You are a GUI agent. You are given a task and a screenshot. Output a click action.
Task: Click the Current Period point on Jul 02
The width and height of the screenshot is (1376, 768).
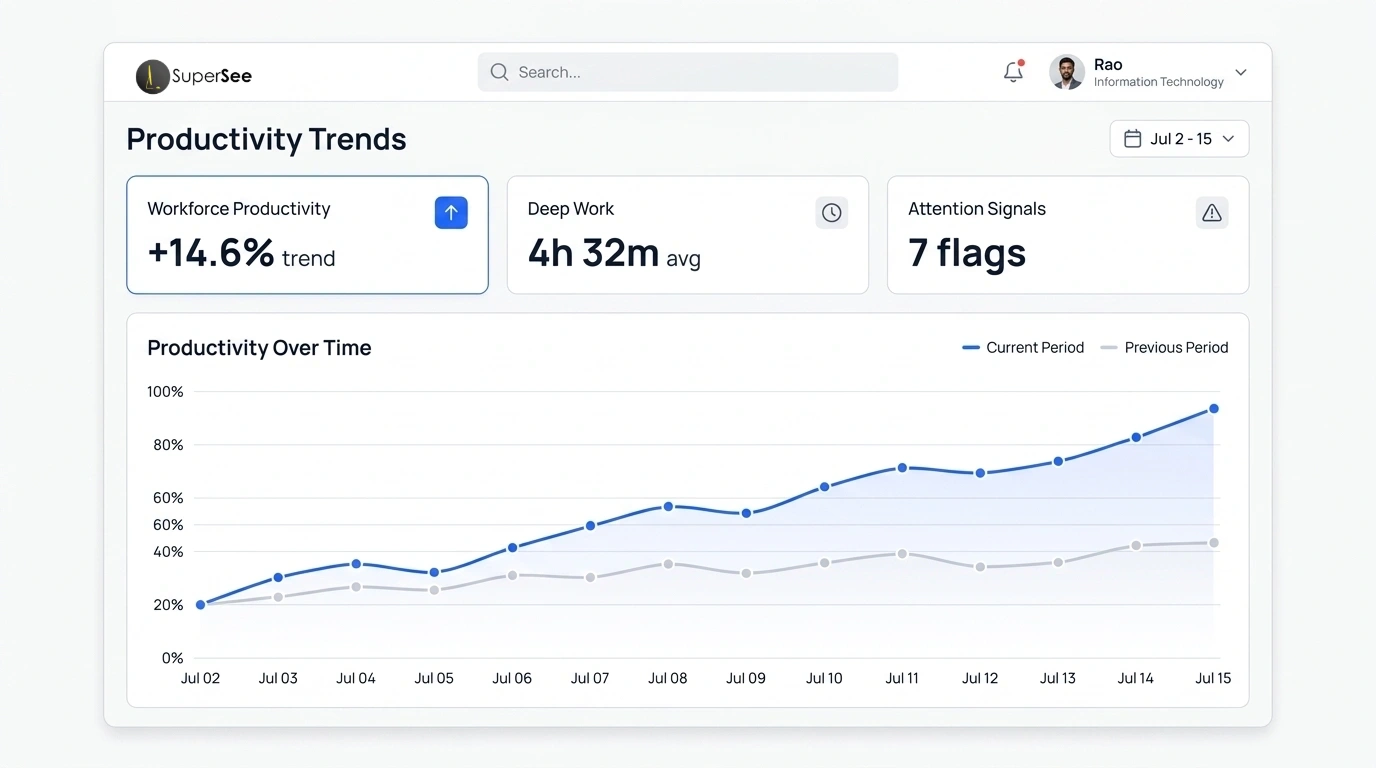(200, 604)
